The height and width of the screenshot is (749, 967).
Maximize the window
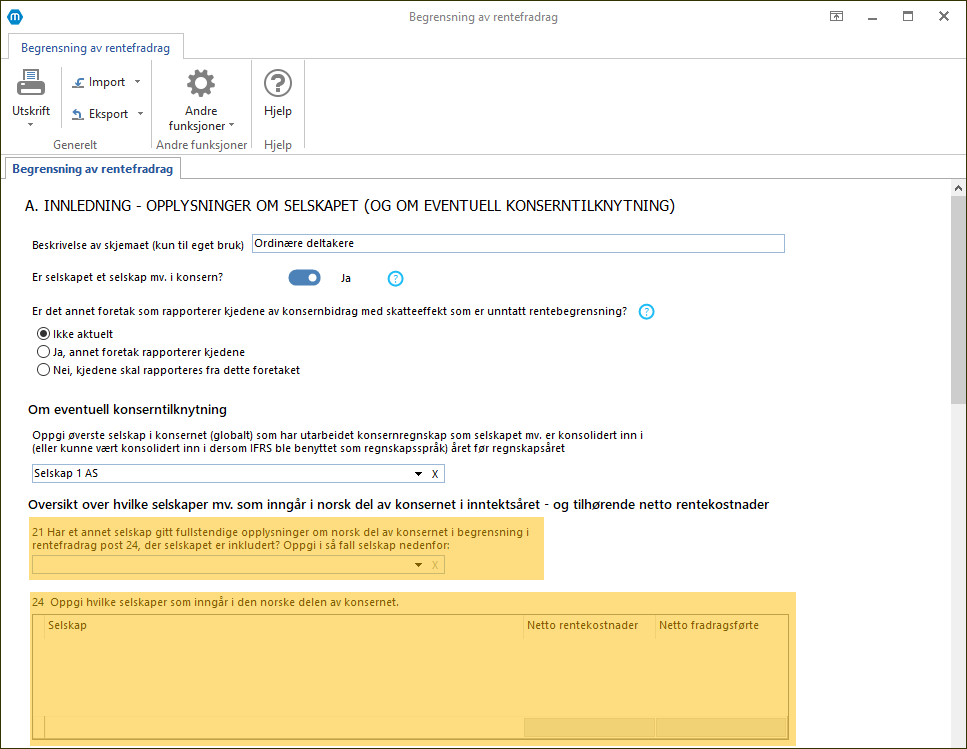pos(908,17)
